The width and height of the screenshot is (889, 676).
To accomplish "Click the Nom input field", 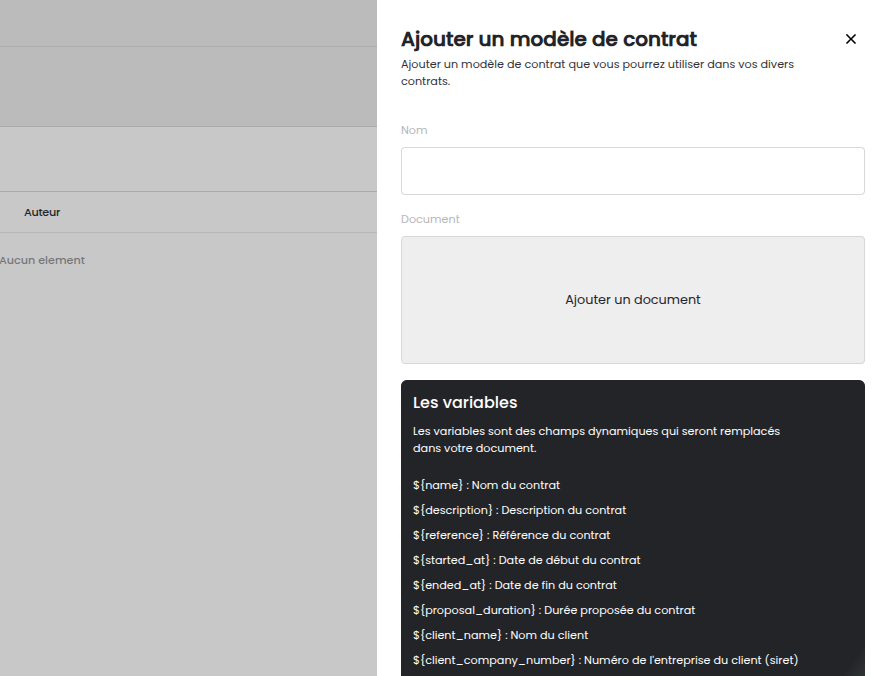I will [x=632, y=171].
